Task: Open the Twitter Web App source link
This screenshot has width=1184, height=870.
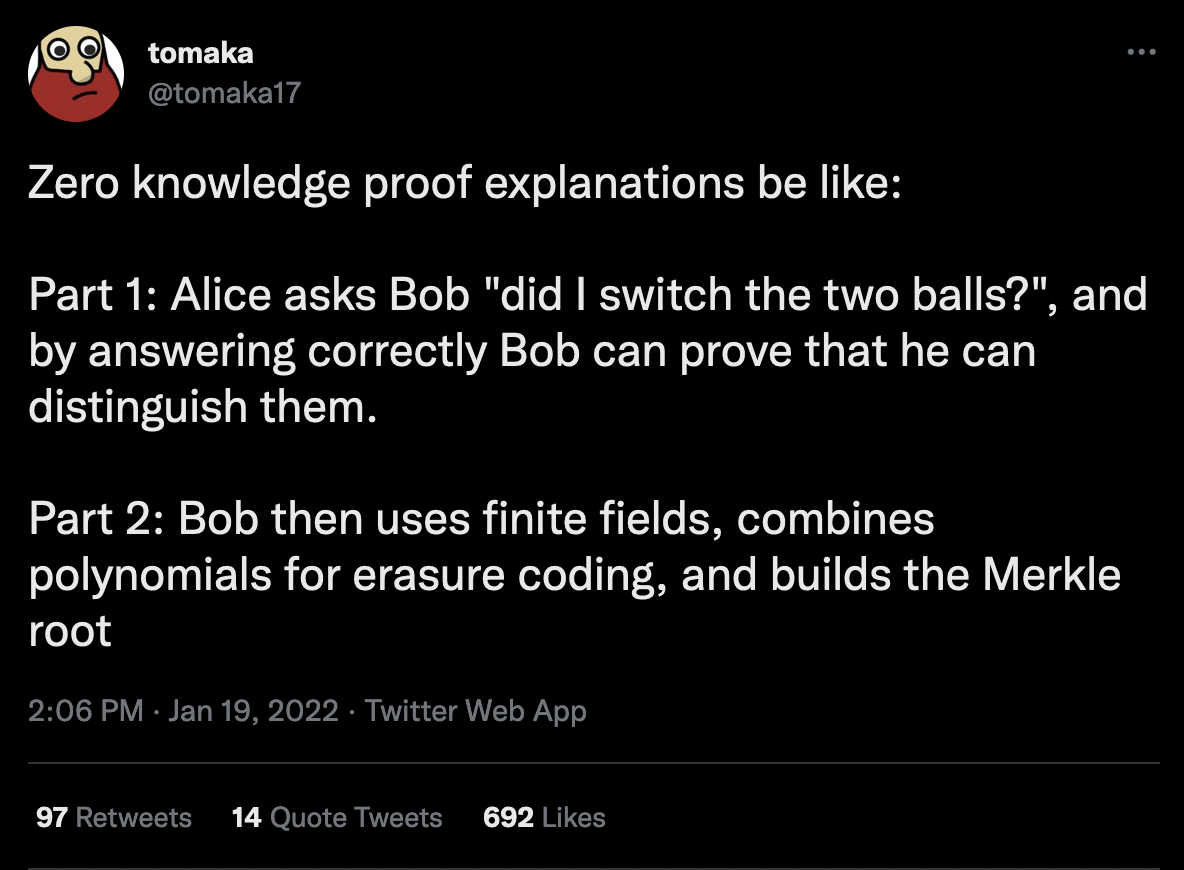Action: 476,711
